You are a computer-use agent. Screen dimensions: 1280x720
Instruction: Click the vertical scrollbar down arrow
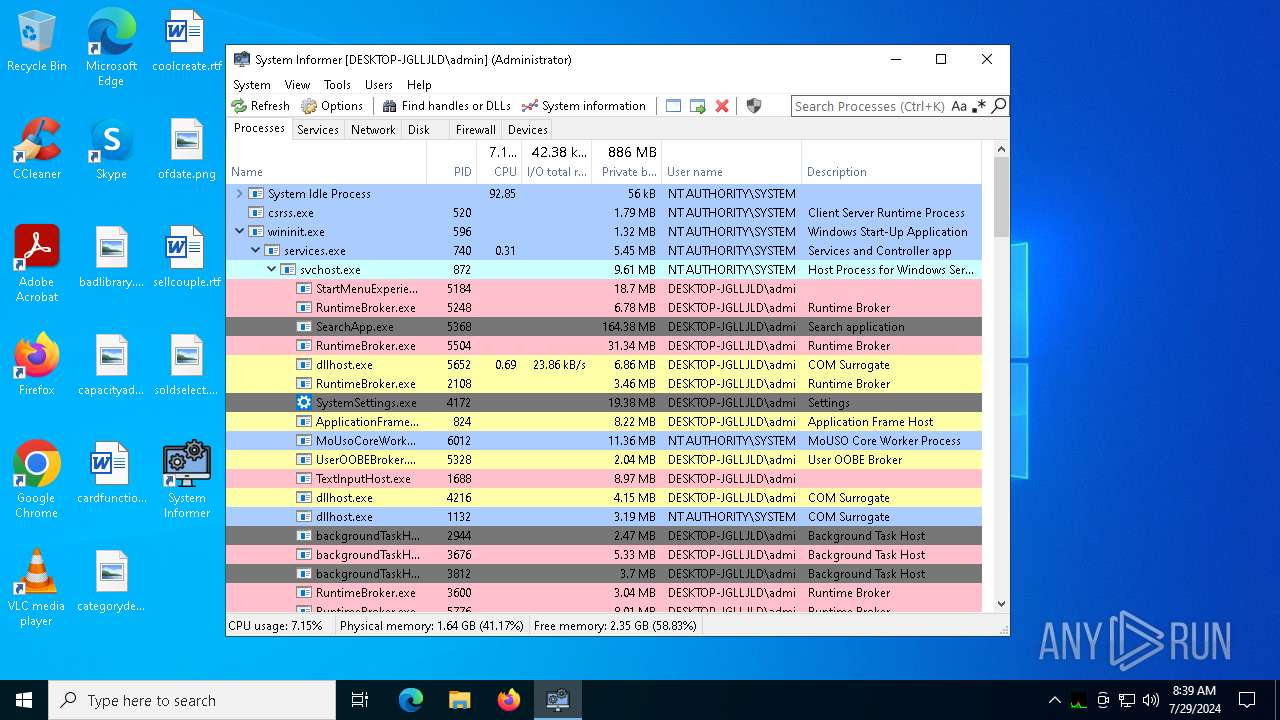(1001, 604)
